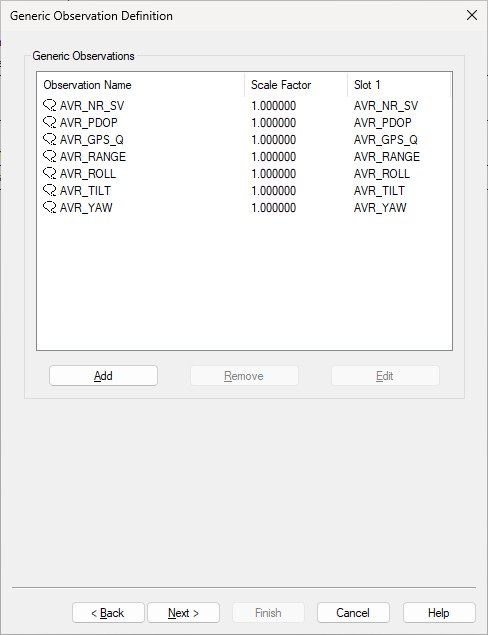The image size is (488, 635).
Task: Click the disabled Edit button
Action: pos(385,376)
